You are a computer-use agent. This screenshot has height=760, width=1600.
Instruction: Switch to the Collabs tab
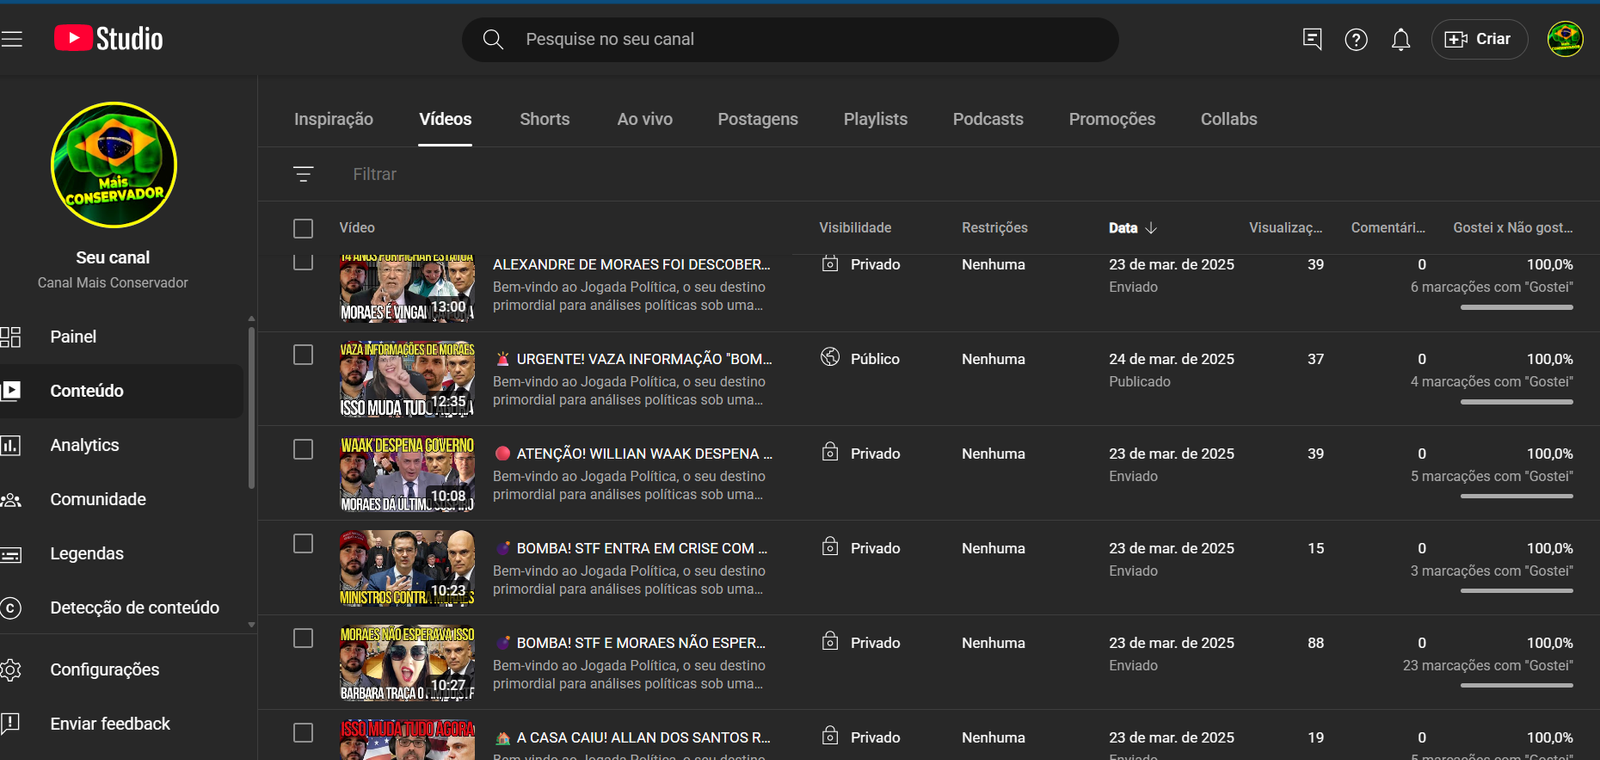pos(1229,119)
